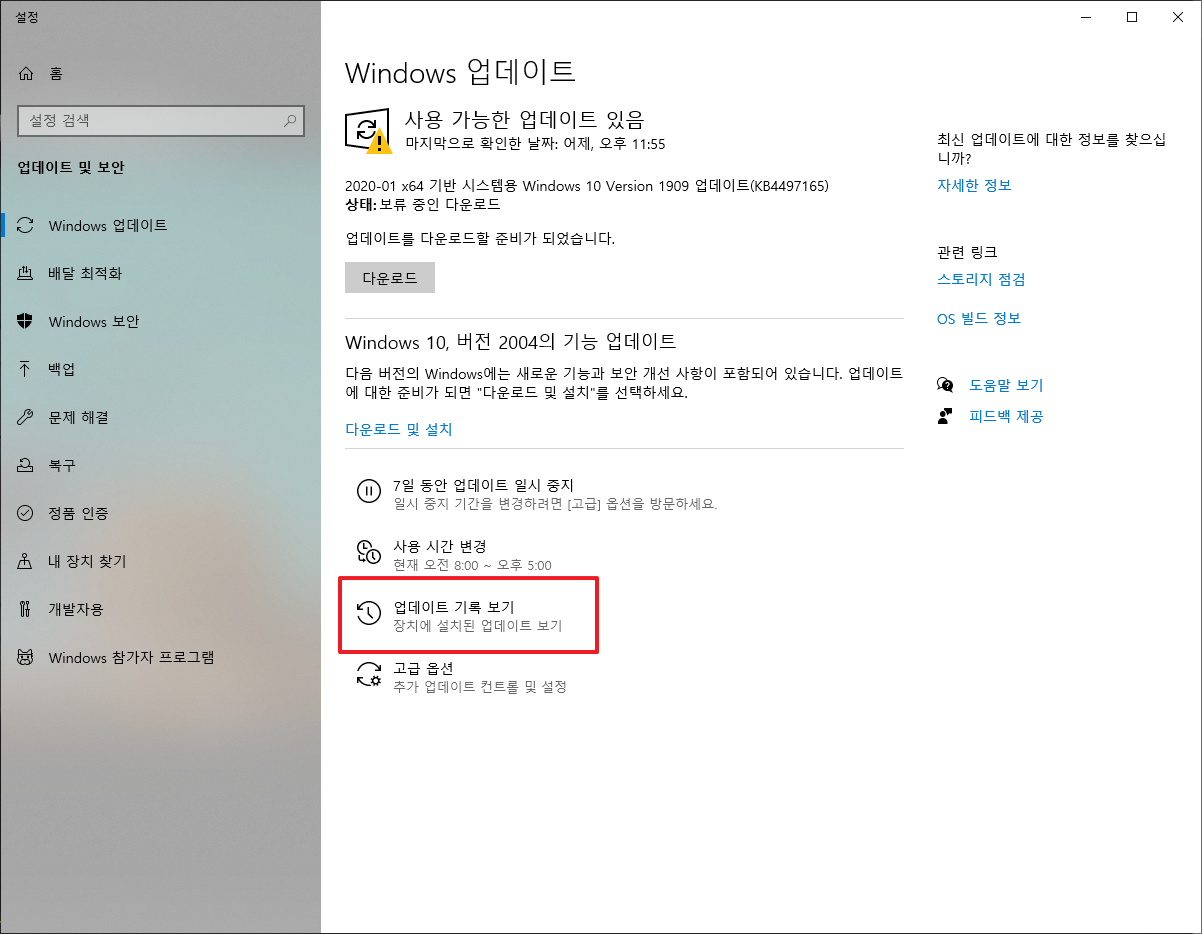The image size is (1202, 934).
Task: Minimize the 설정 window
Action: point(1086,16)
